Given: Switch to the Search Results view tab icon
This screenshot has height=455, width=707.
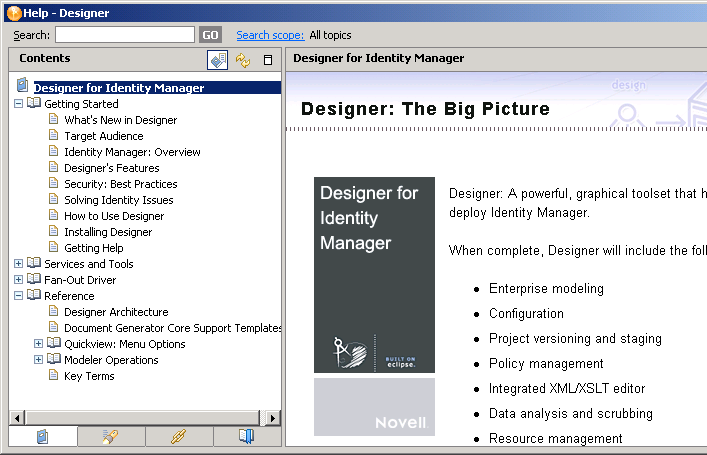Looking at the screenshot, I should [x=110, y=437].
